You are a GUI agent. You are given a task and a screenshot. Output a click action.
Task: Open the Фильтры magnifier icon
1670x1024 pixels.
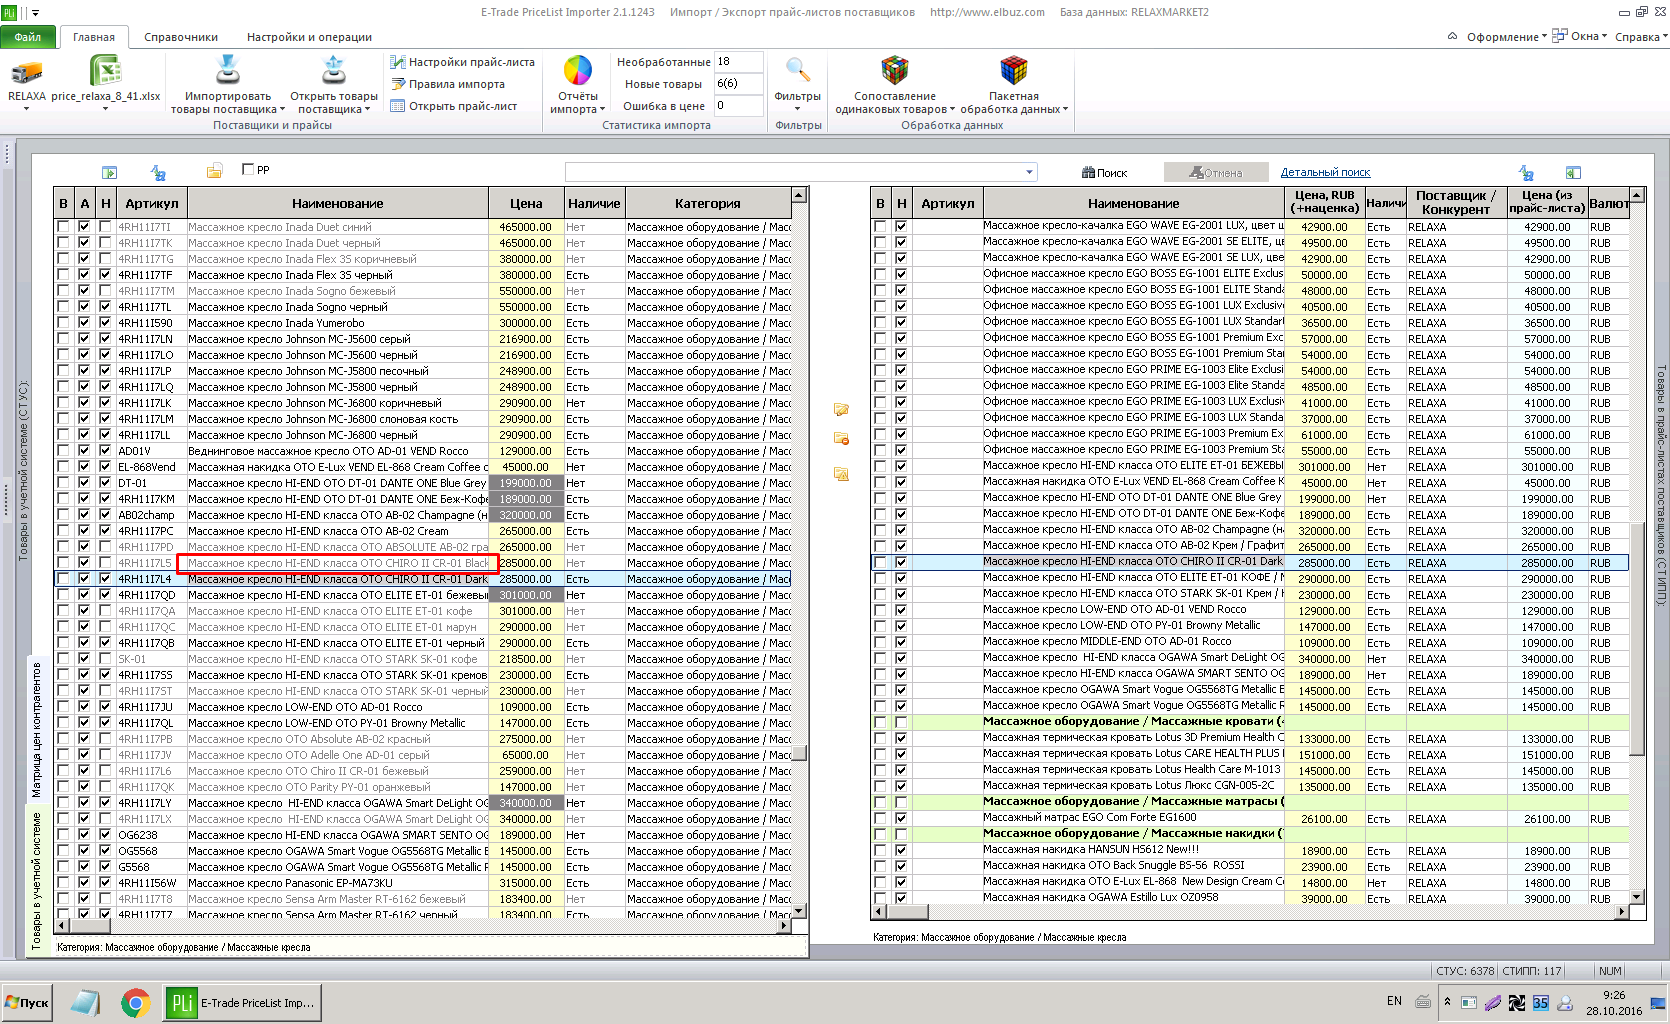point(797,70)
